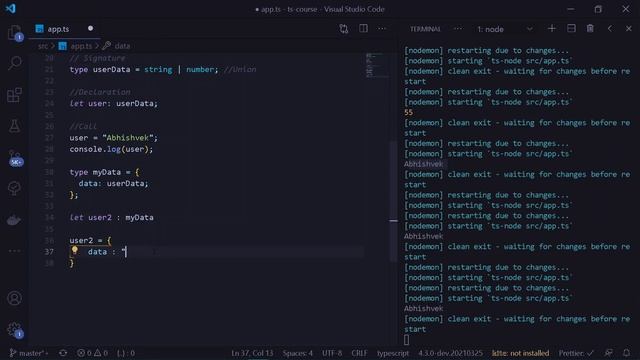Change language mode 'typescript'

(393, 353)
